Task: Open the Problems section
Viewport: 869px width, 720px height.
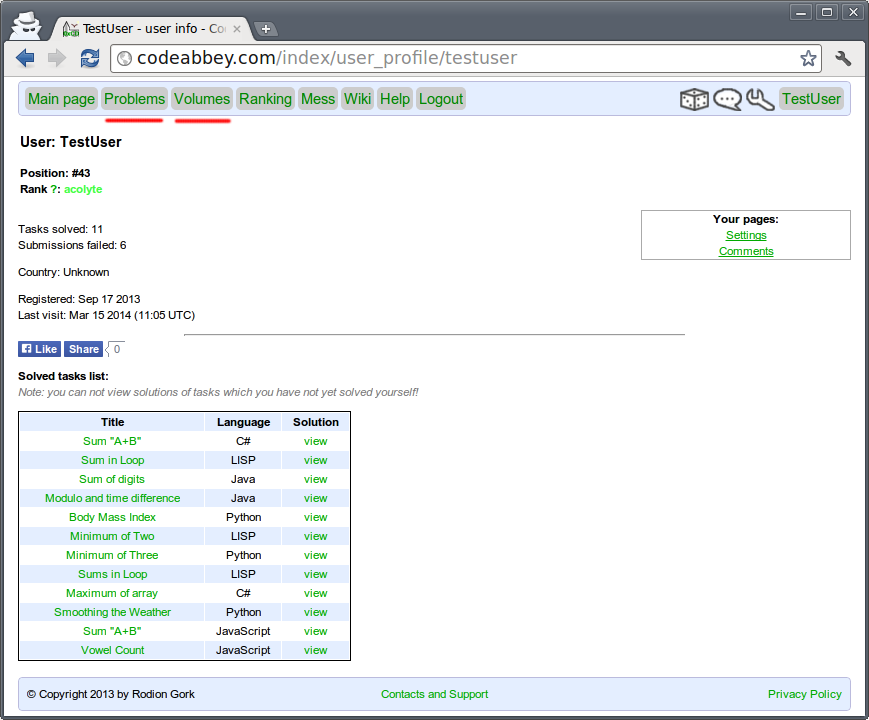Action: [134, 99]
